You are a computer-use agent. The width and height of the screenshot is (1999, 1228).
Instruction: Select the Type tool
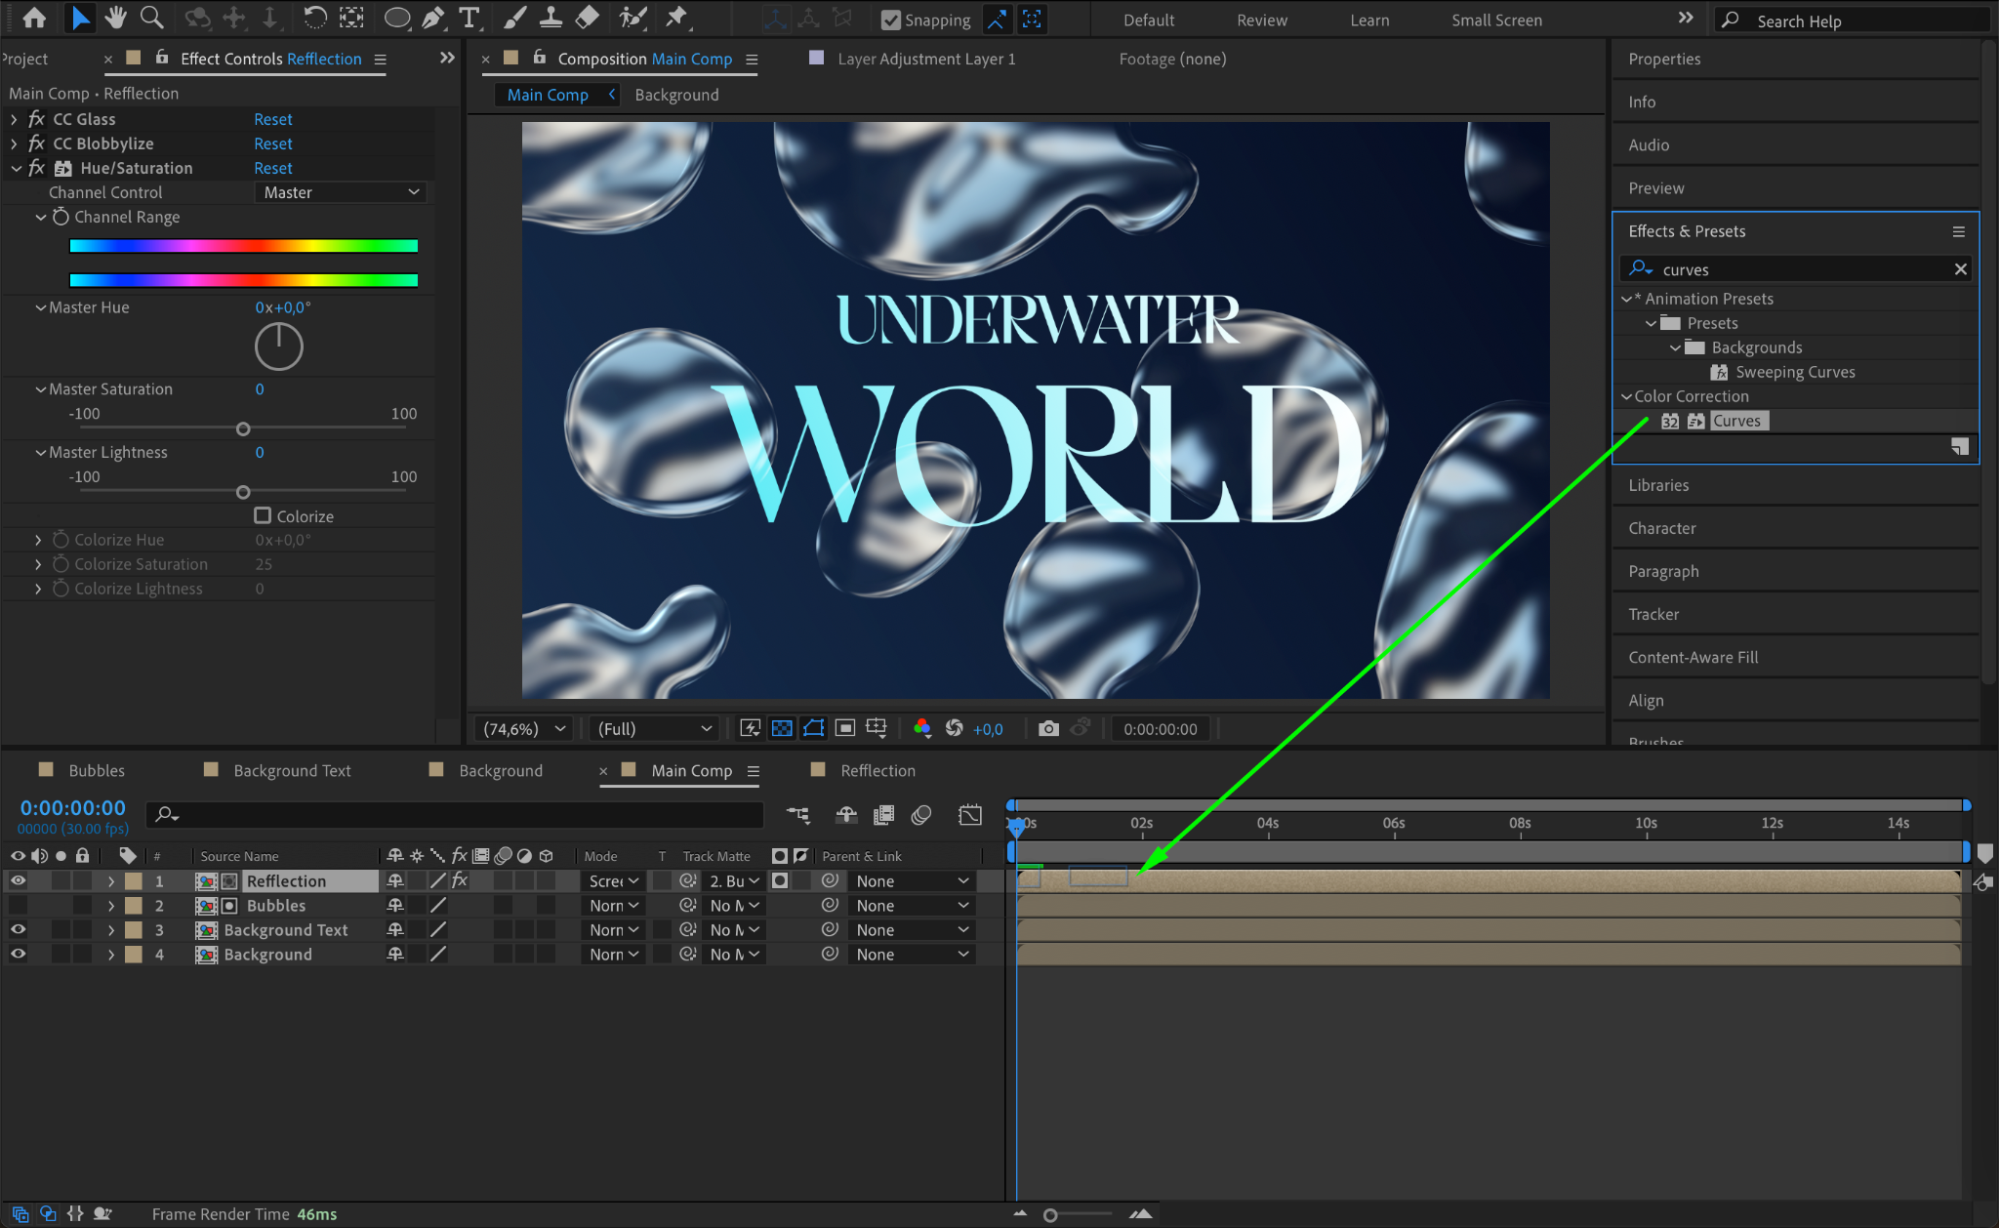[468, 17]
